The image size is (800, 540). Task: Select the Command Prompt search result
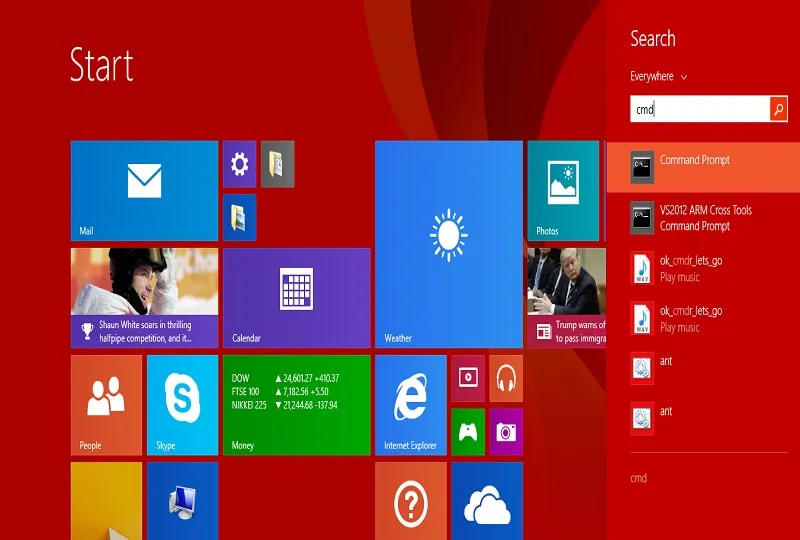tap(703, 167)
